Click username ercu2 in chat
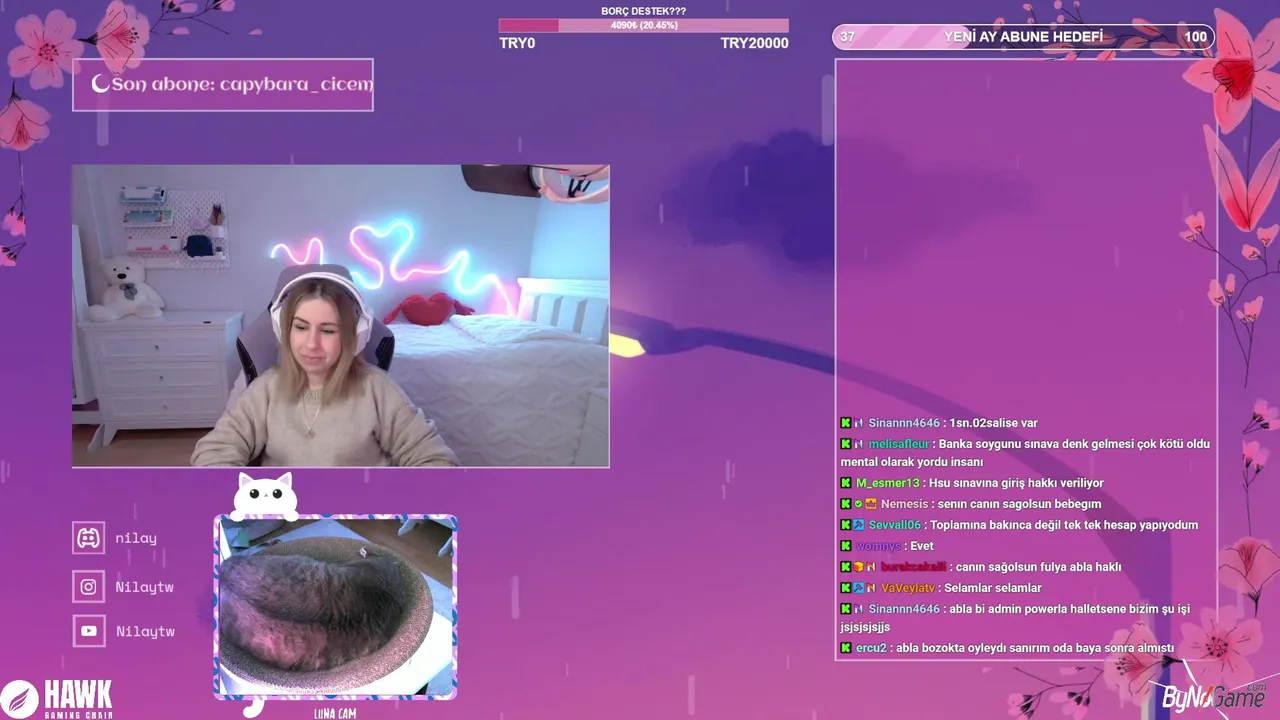The image size is (1280, 720). click(x=871, y=648)
